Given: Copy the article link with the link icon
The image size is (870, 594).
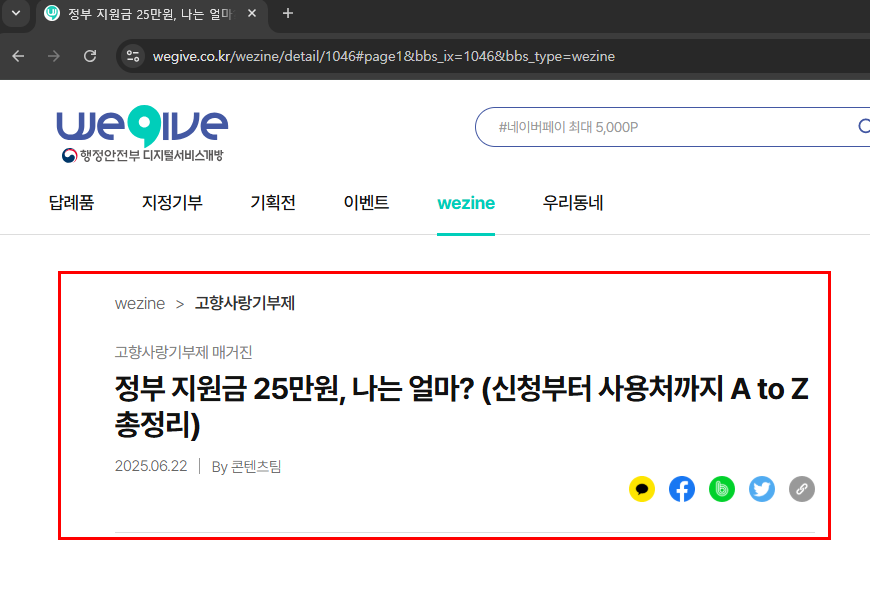Looking at the screenshot, I should click(801, 489).
